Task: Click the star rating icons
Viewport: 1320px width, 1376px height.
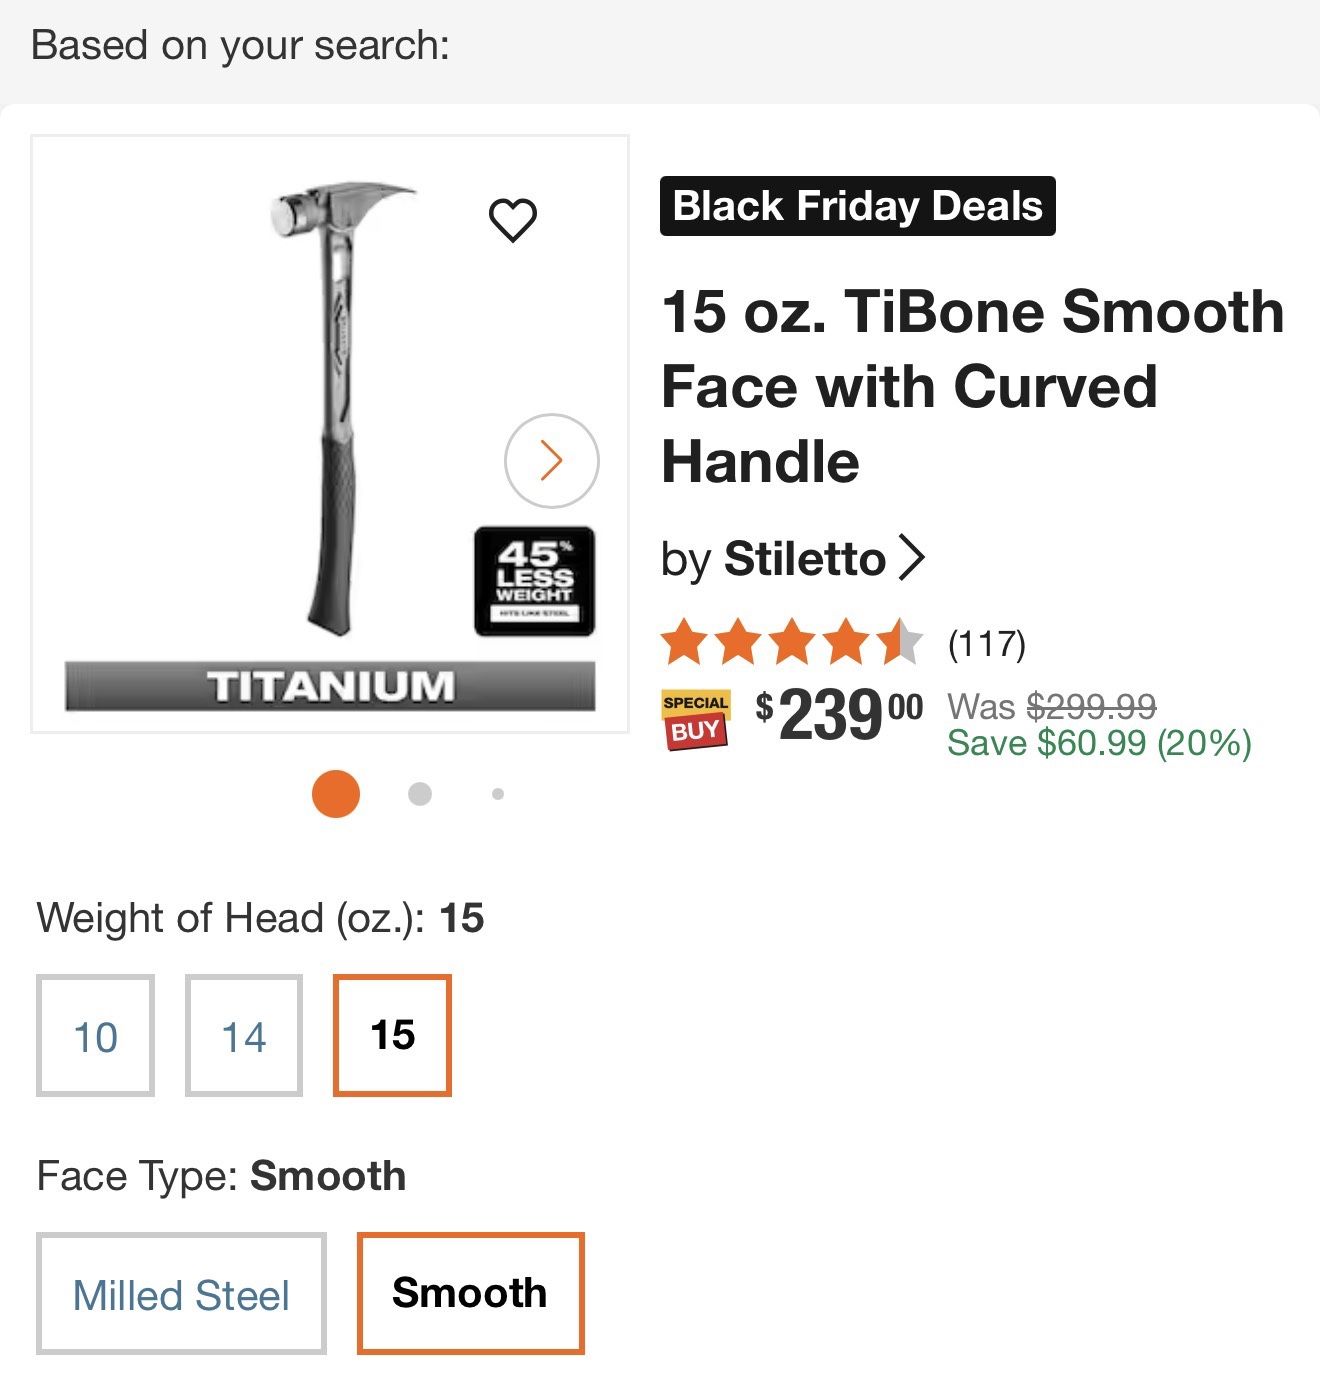Action: pyautogui.click(x=790, y=642)
